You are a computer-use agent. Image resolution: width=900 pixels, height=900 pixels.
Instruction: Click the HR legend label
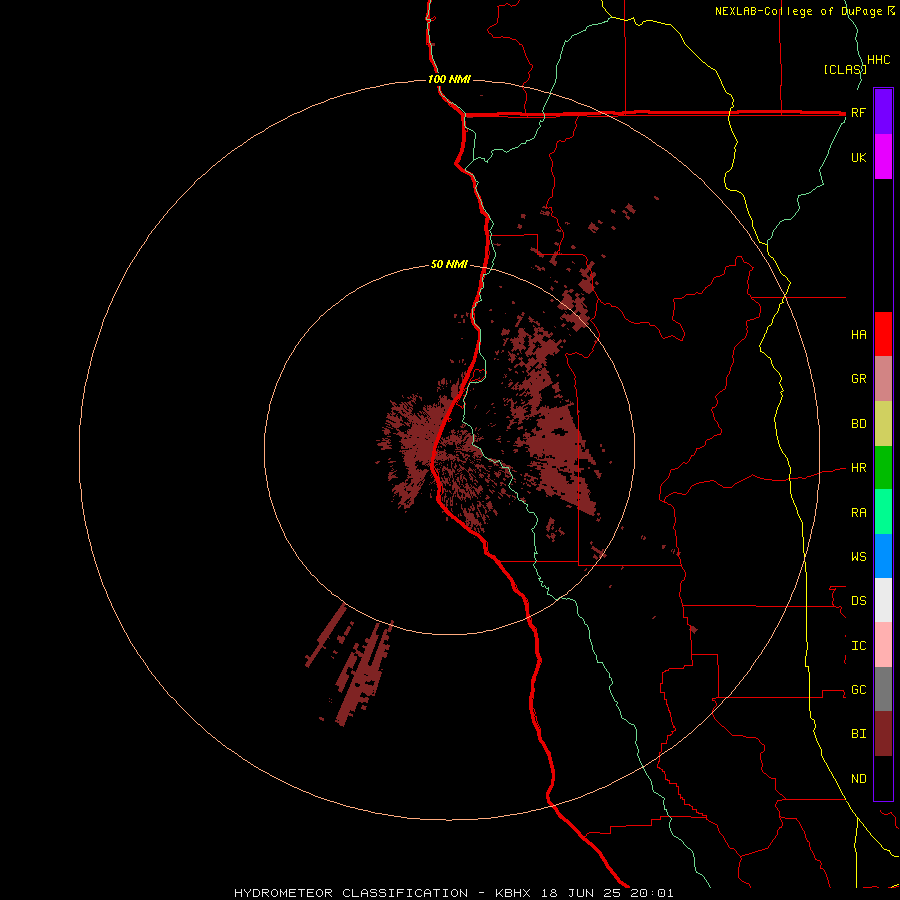point(858,468)
